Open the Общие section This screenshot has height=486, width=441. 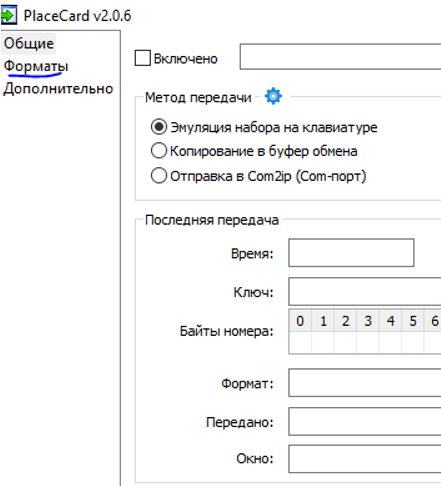(x=29, y=43)
